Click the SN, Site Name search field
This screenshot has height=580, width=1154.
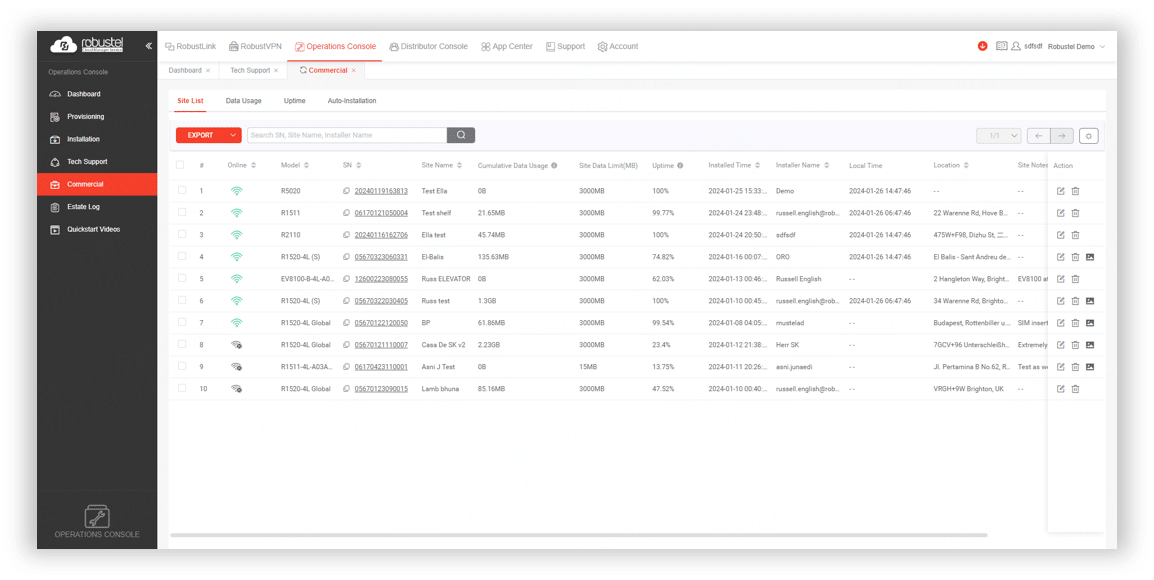pos(347,135)
